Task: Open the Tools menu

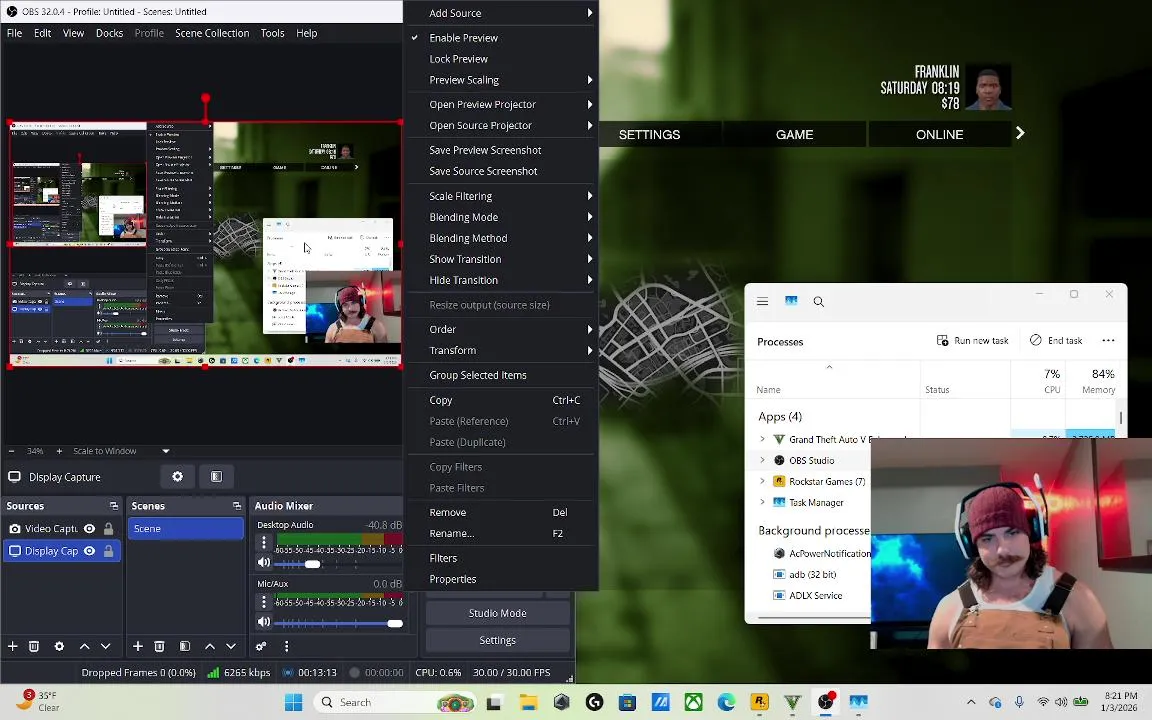Action: 273,33
